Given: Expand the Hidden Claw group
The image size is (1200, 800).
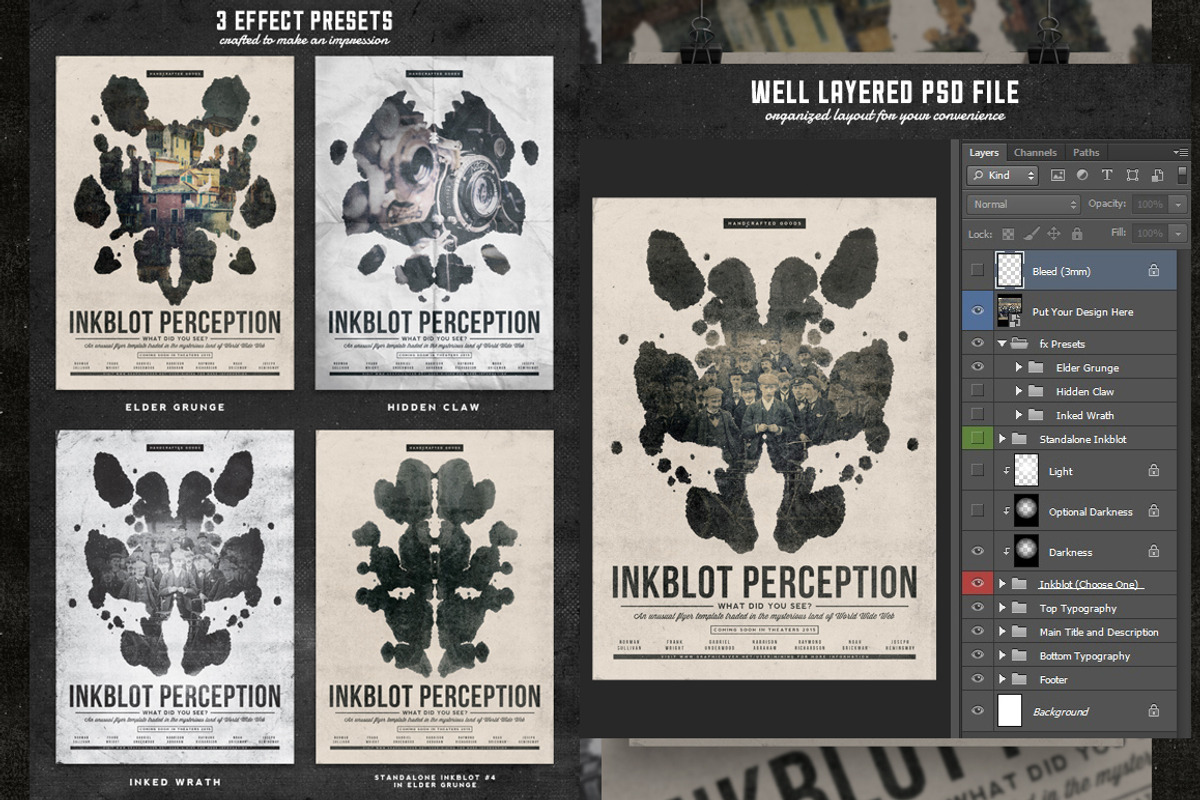Looking at the screenshot, I should 1019,391.
